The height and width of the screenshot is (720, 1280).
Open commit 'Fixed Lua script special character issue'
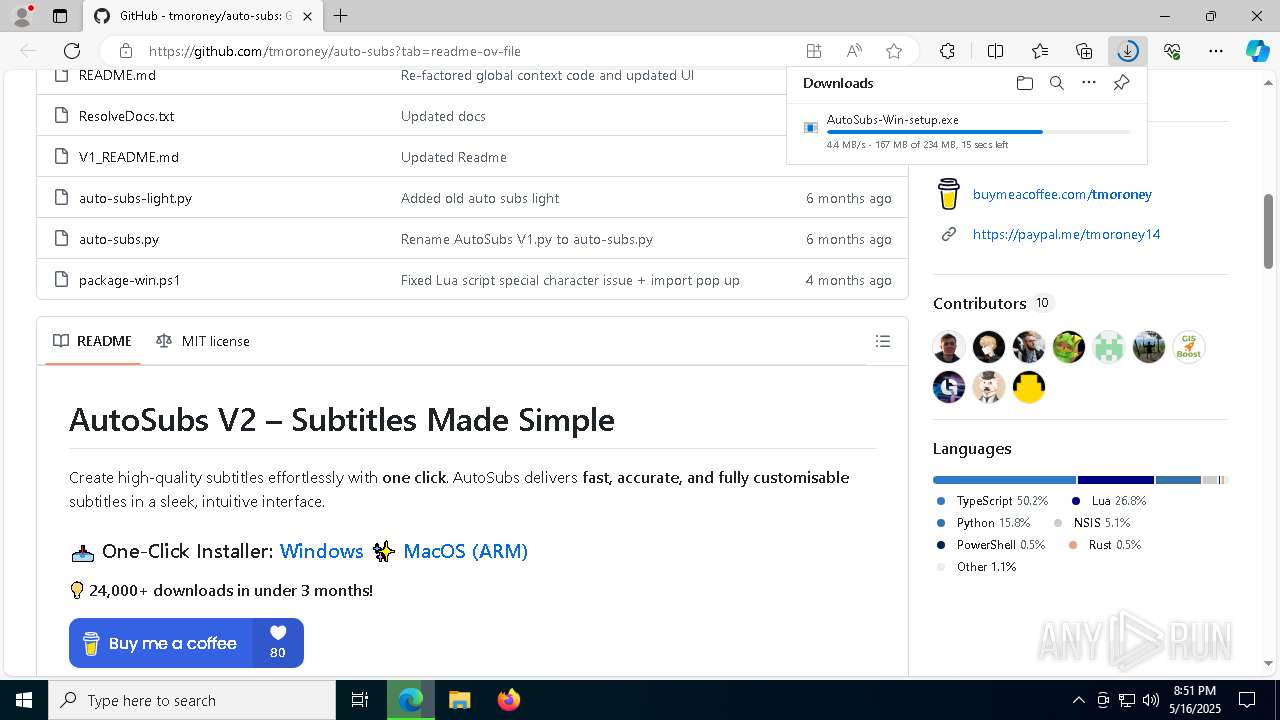(x=570, y=280)
